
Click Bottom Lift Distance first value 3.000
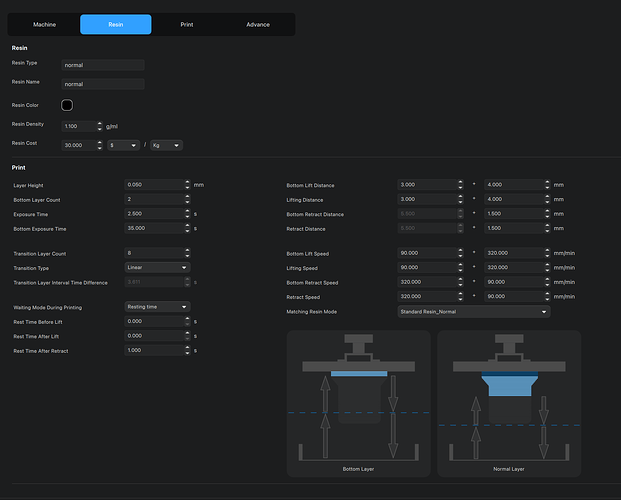(x=427, y=185)
